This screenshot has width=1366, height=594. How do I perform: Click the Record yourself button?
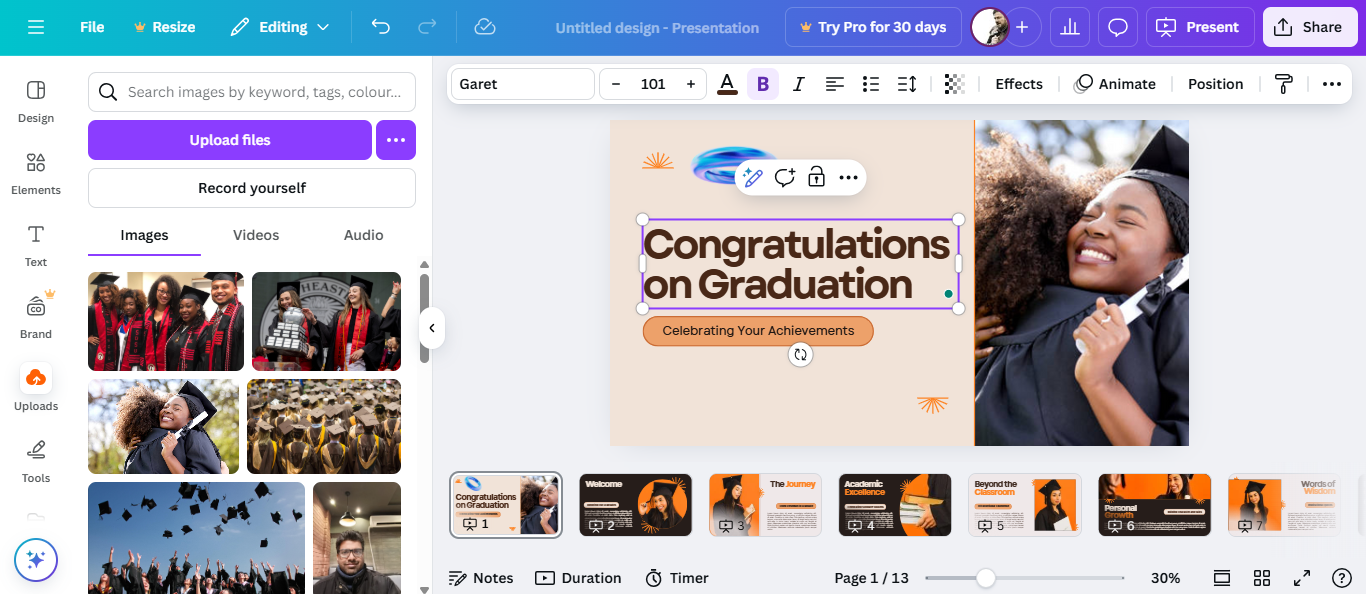tap(252, 188)
